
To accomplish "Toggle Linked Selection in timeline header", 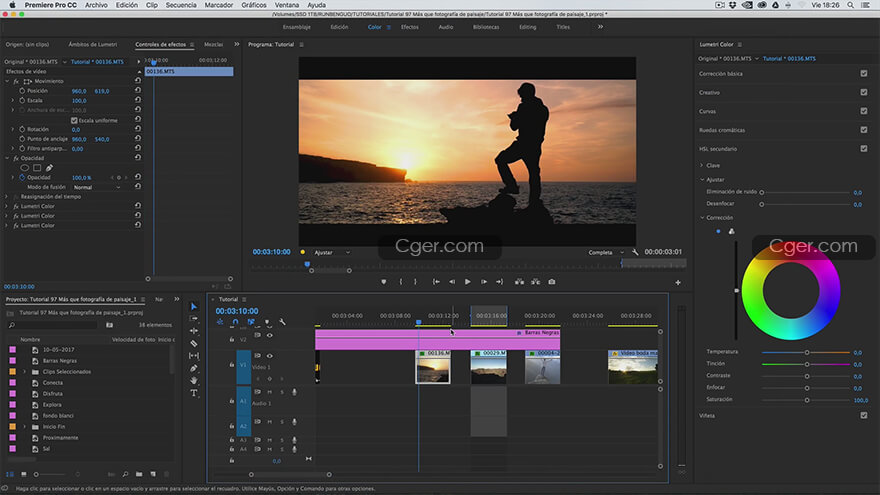I will [251, 322].
